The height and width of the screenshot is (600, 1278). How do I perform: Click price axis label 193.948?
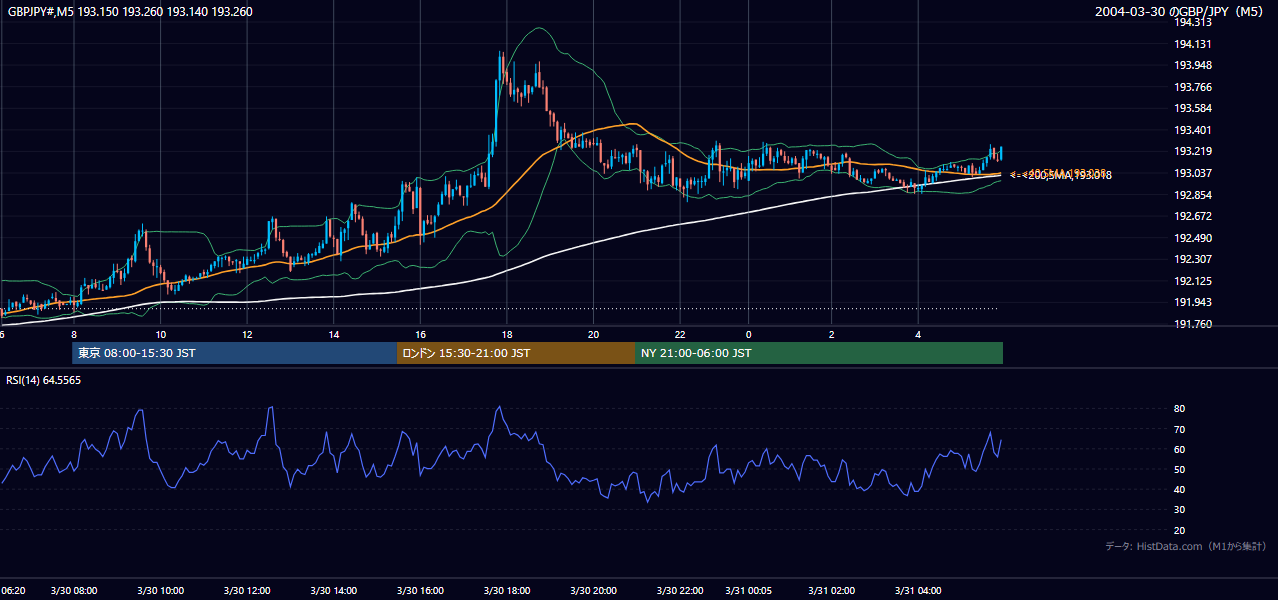(1193, 66)
